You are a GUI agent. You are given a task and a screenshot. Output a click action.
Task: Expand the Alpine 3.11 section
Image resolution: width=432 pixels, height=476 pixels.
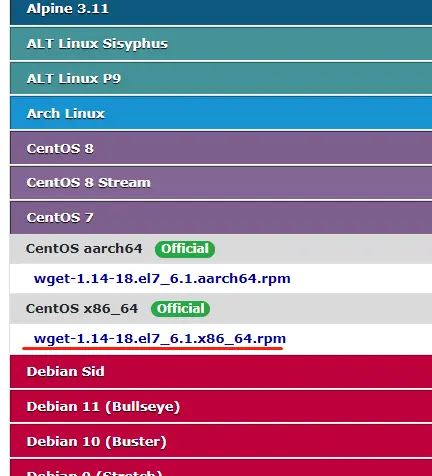coord(221,12)
